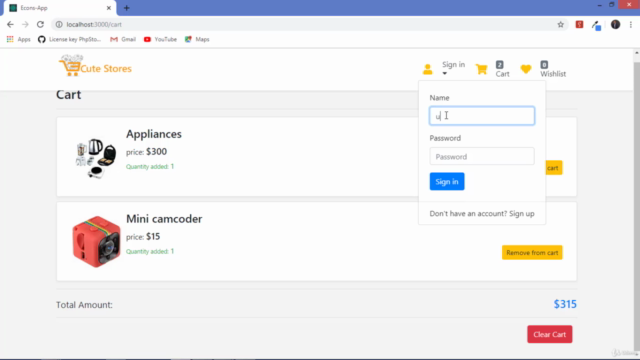Screen dimensions: 640x360
Task: Open the Chrome profile avatar
Action: pyautogui.click(x=615, y=24)
